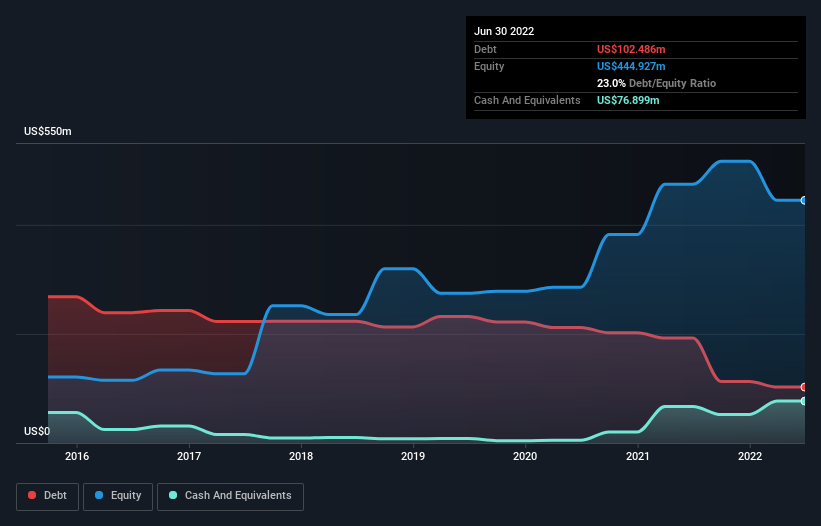The image size is (821, 526).
Task: Click the 2022 axis label
Action: coord(750,456)
